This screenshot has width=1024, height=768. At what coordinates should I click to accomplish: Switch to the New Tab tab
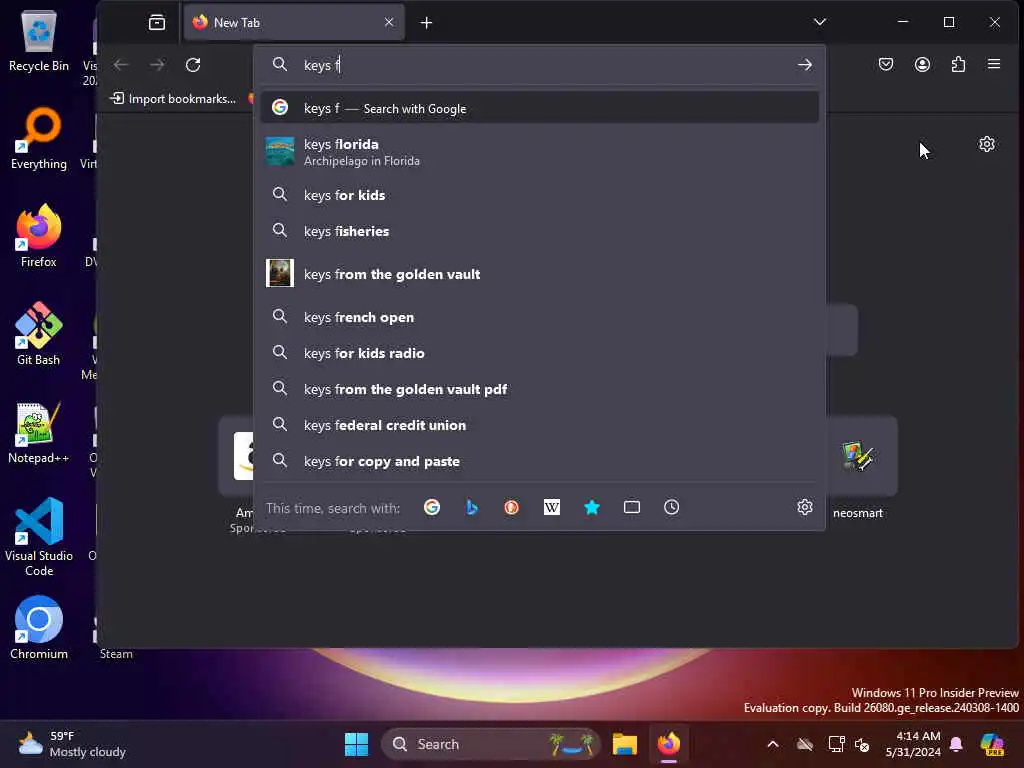click(x=293, y=22)
